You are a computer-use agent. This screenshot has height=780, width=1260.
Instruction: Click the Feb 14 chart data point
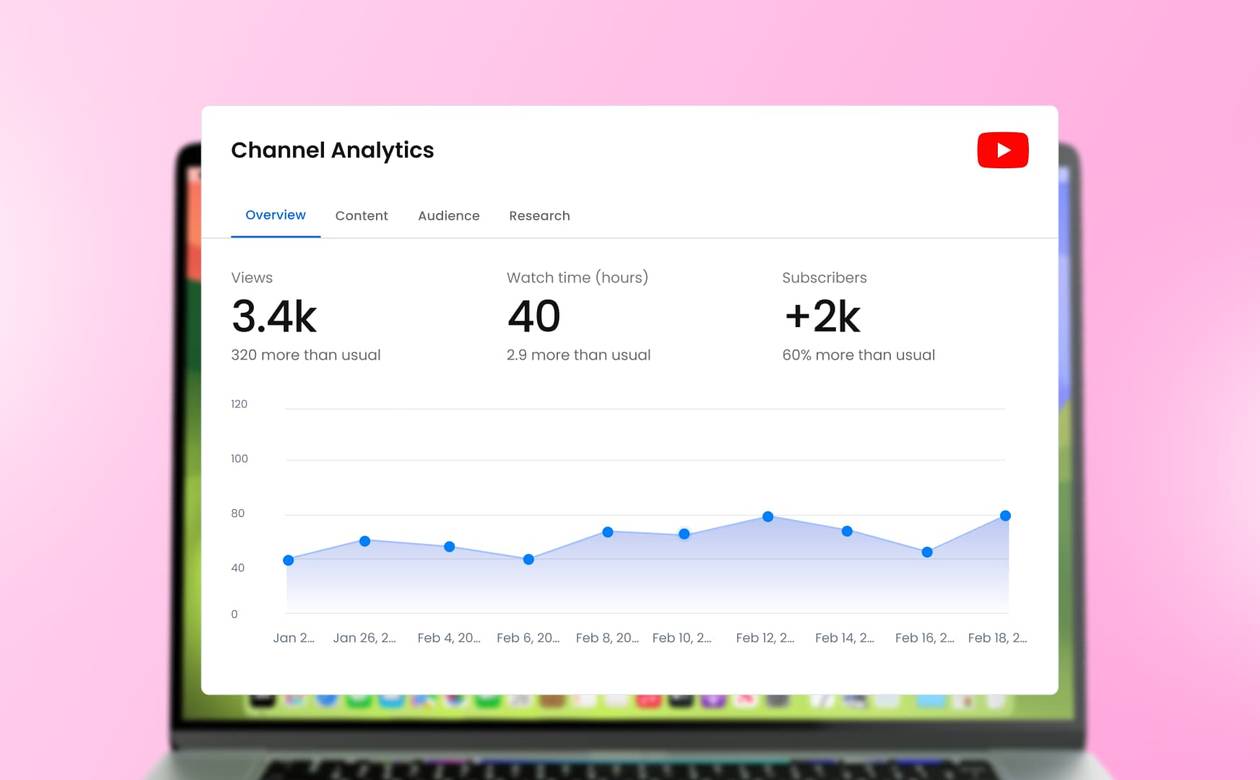(x=847, y=531)
